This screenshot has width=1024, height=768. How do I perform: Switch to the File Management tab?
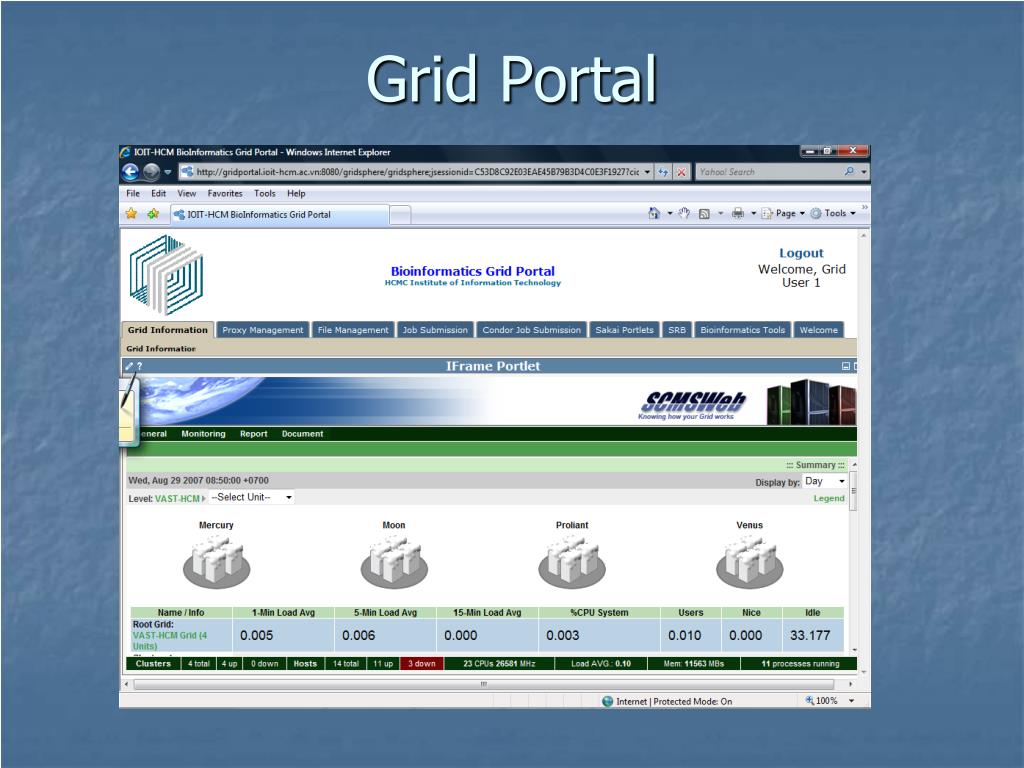click(353, 330)
